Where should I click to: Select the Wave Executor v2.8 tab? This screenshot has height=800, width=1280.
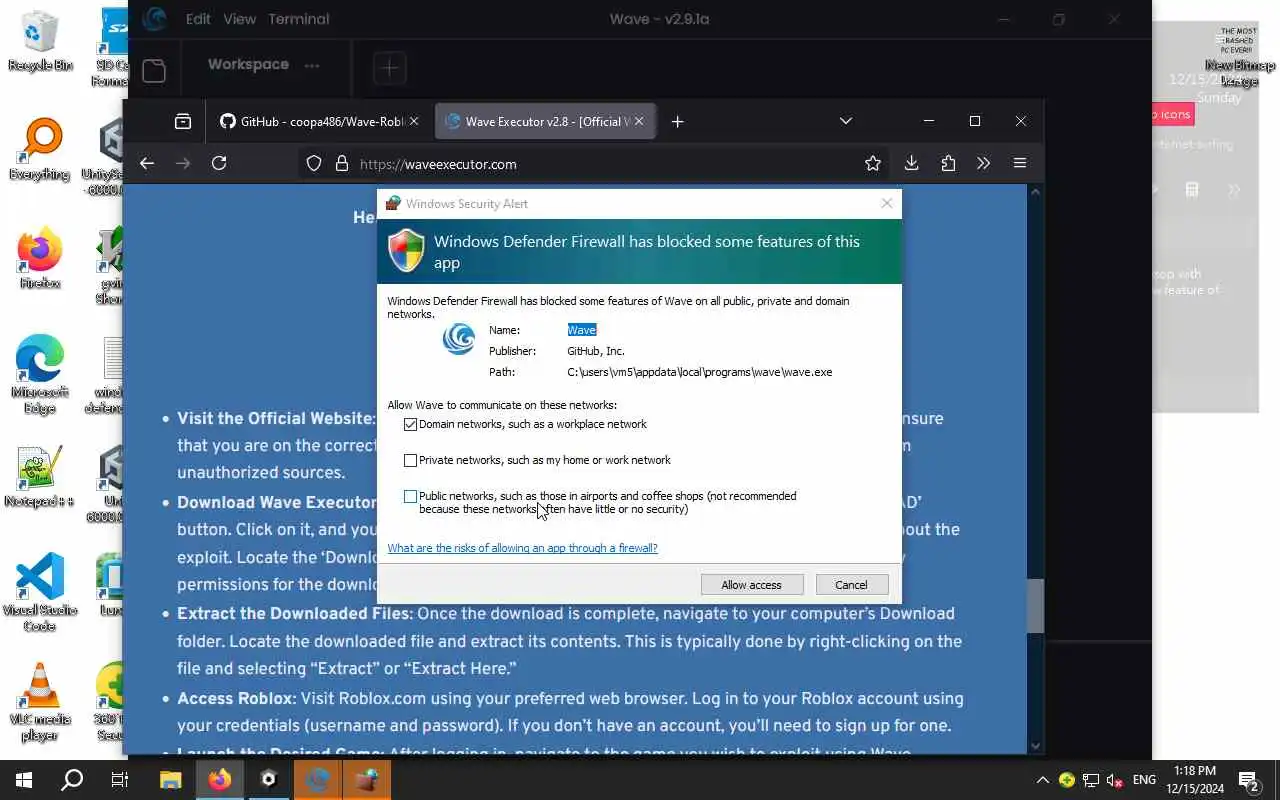pos(537,121)
